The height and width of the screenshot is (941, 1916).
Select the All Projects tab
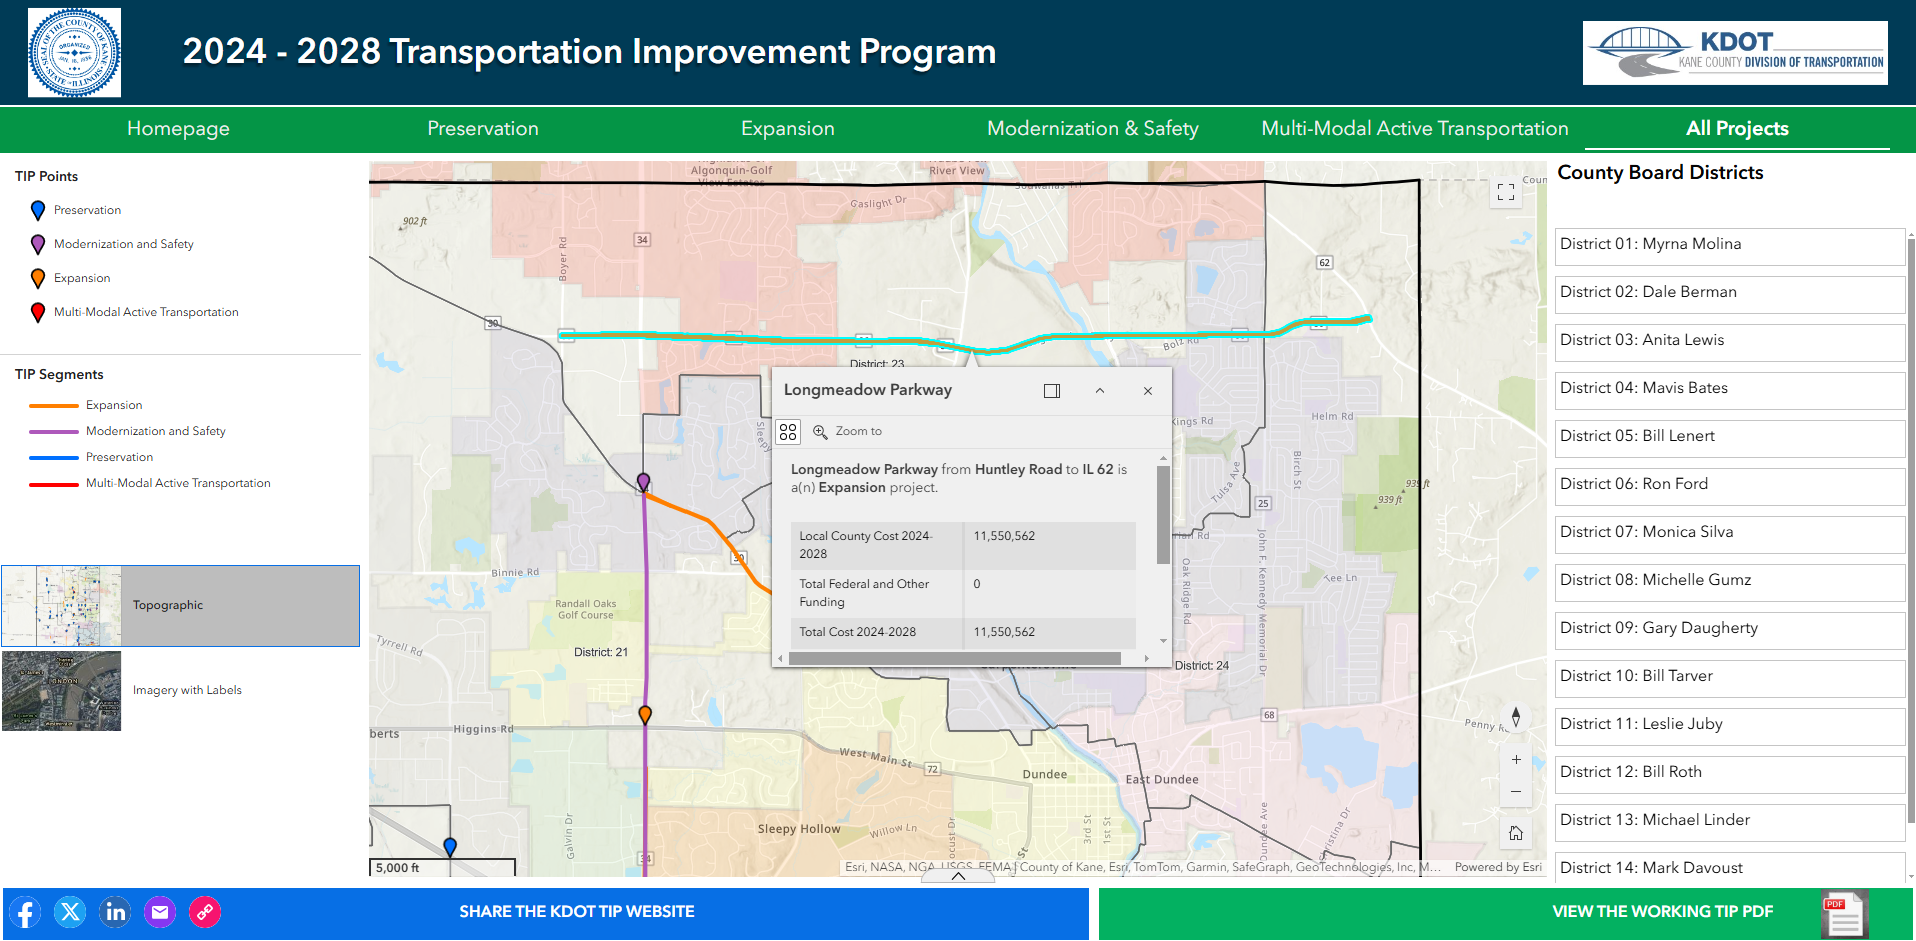(1737, 128)
